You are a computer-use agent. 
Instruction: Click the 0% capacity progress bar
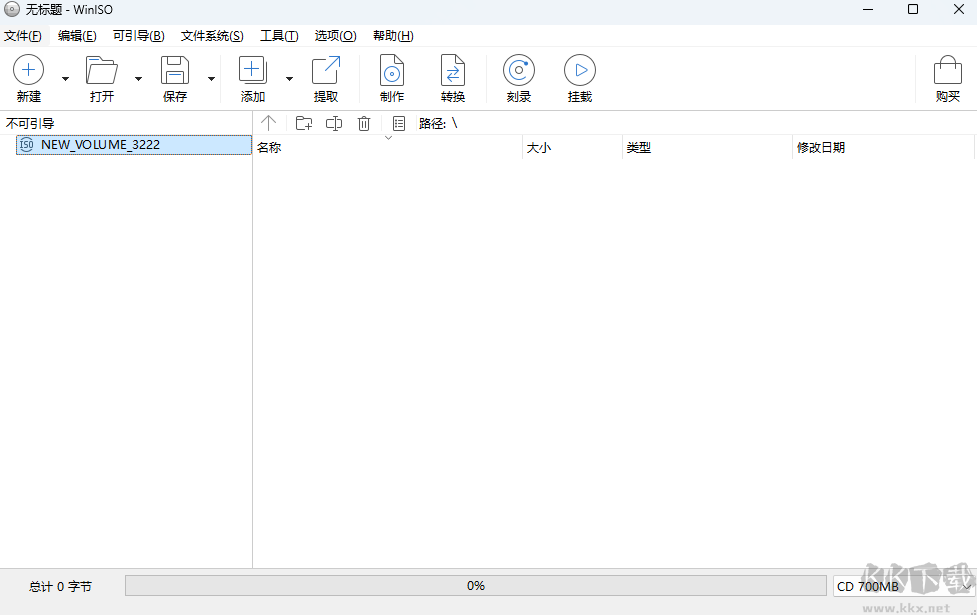[476, 586]
